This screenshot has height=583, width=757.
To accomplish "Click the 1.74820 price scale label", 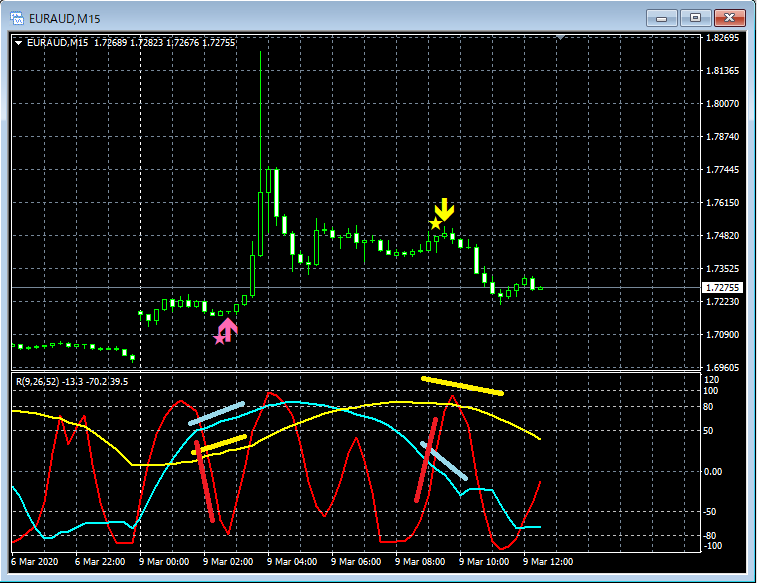I will click(x=722, y=236).
